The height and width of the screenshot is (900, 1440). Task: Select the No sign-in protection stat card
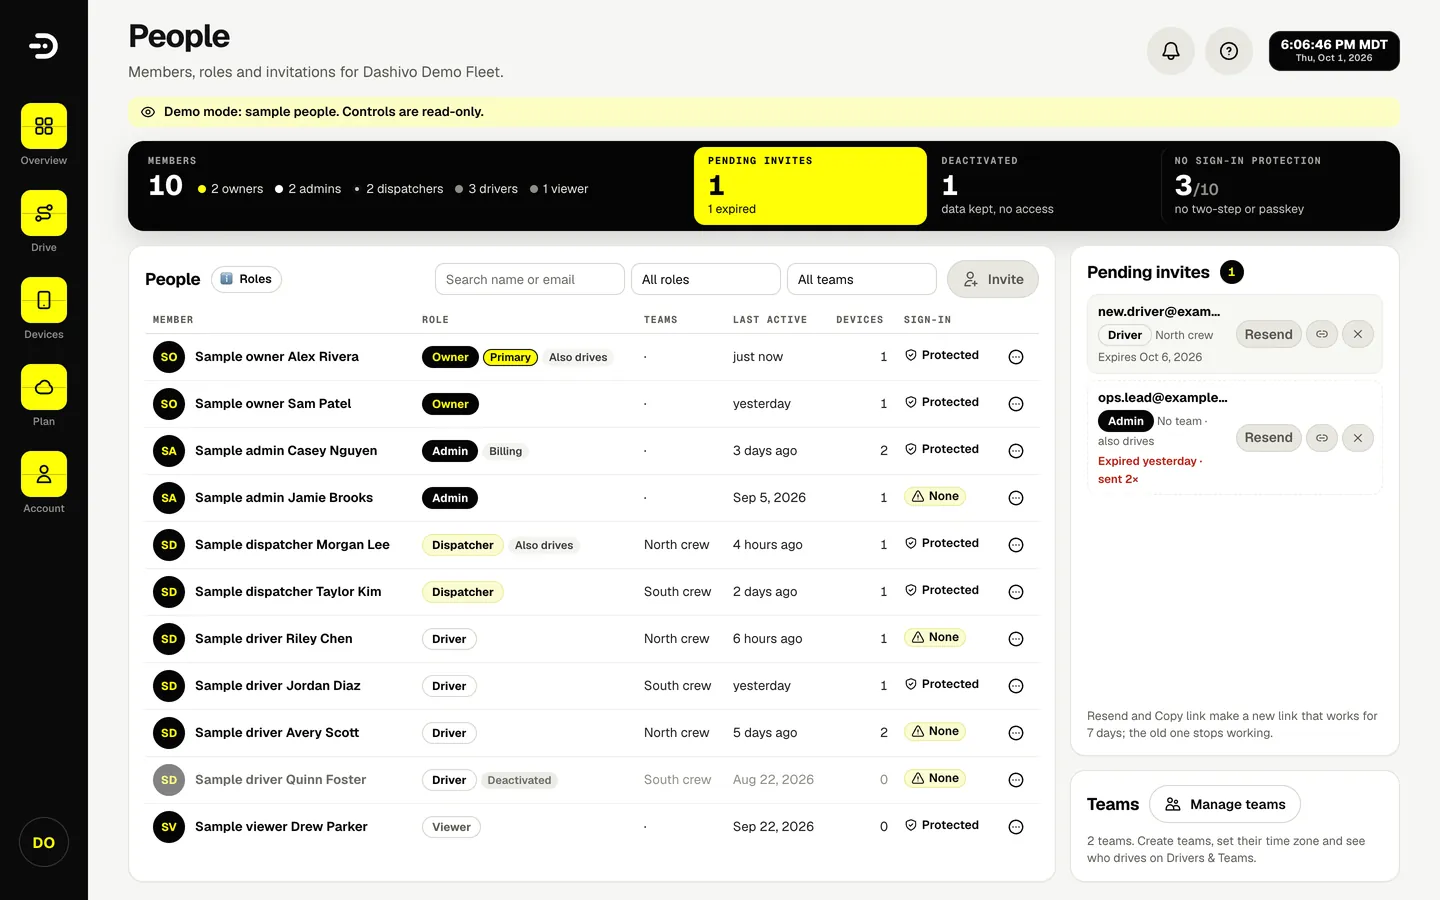click(x=1279, y=186)
